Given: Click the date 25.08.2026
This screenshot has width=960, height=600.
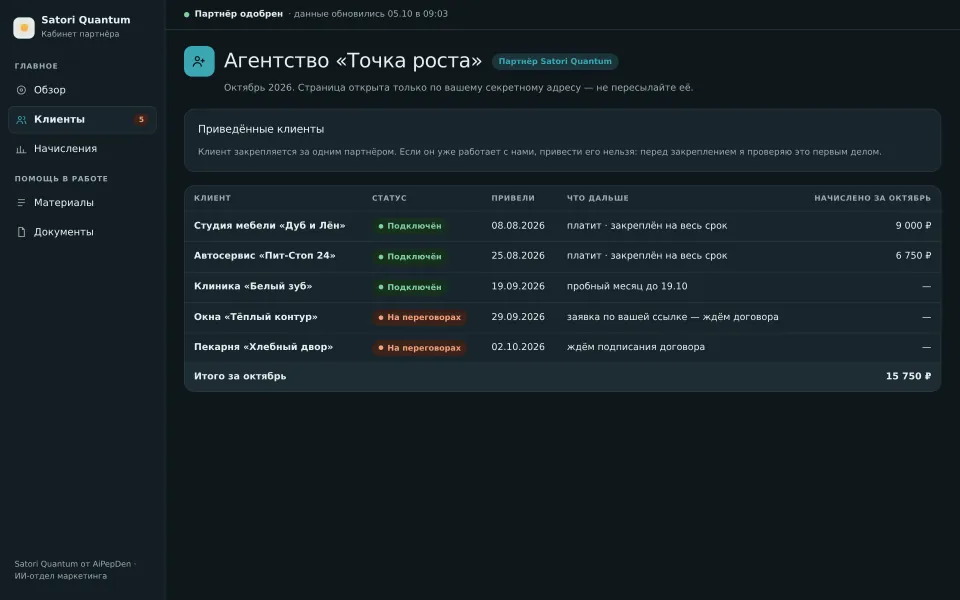Looking at the screenshot, I should [x=518, y=255].
